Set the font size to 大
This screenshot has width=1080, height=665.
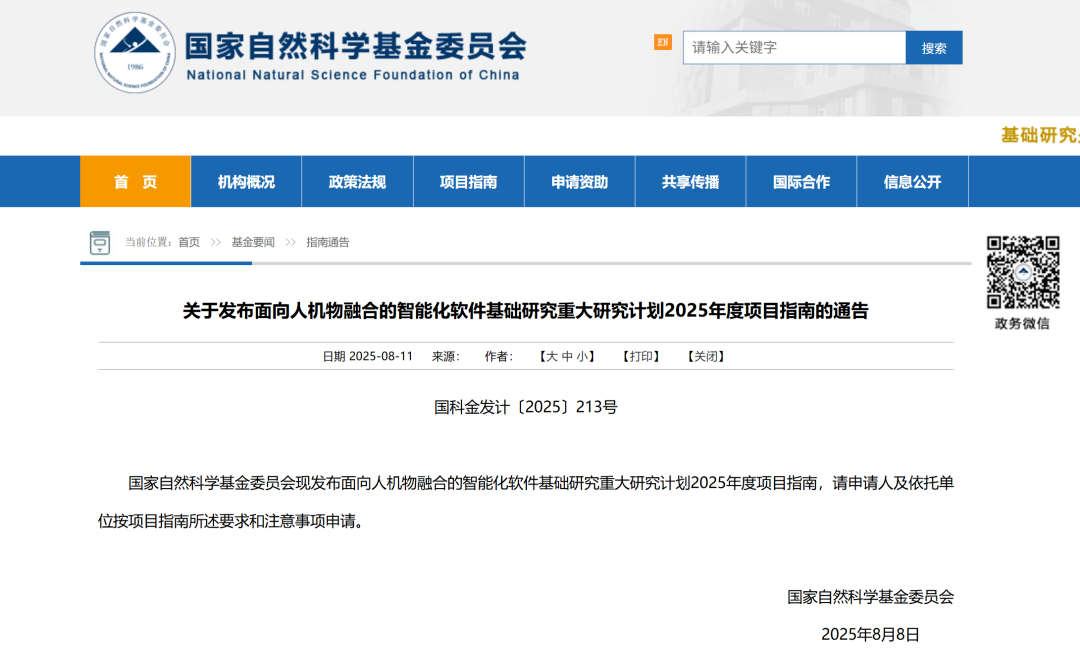(x=551, y=356)
